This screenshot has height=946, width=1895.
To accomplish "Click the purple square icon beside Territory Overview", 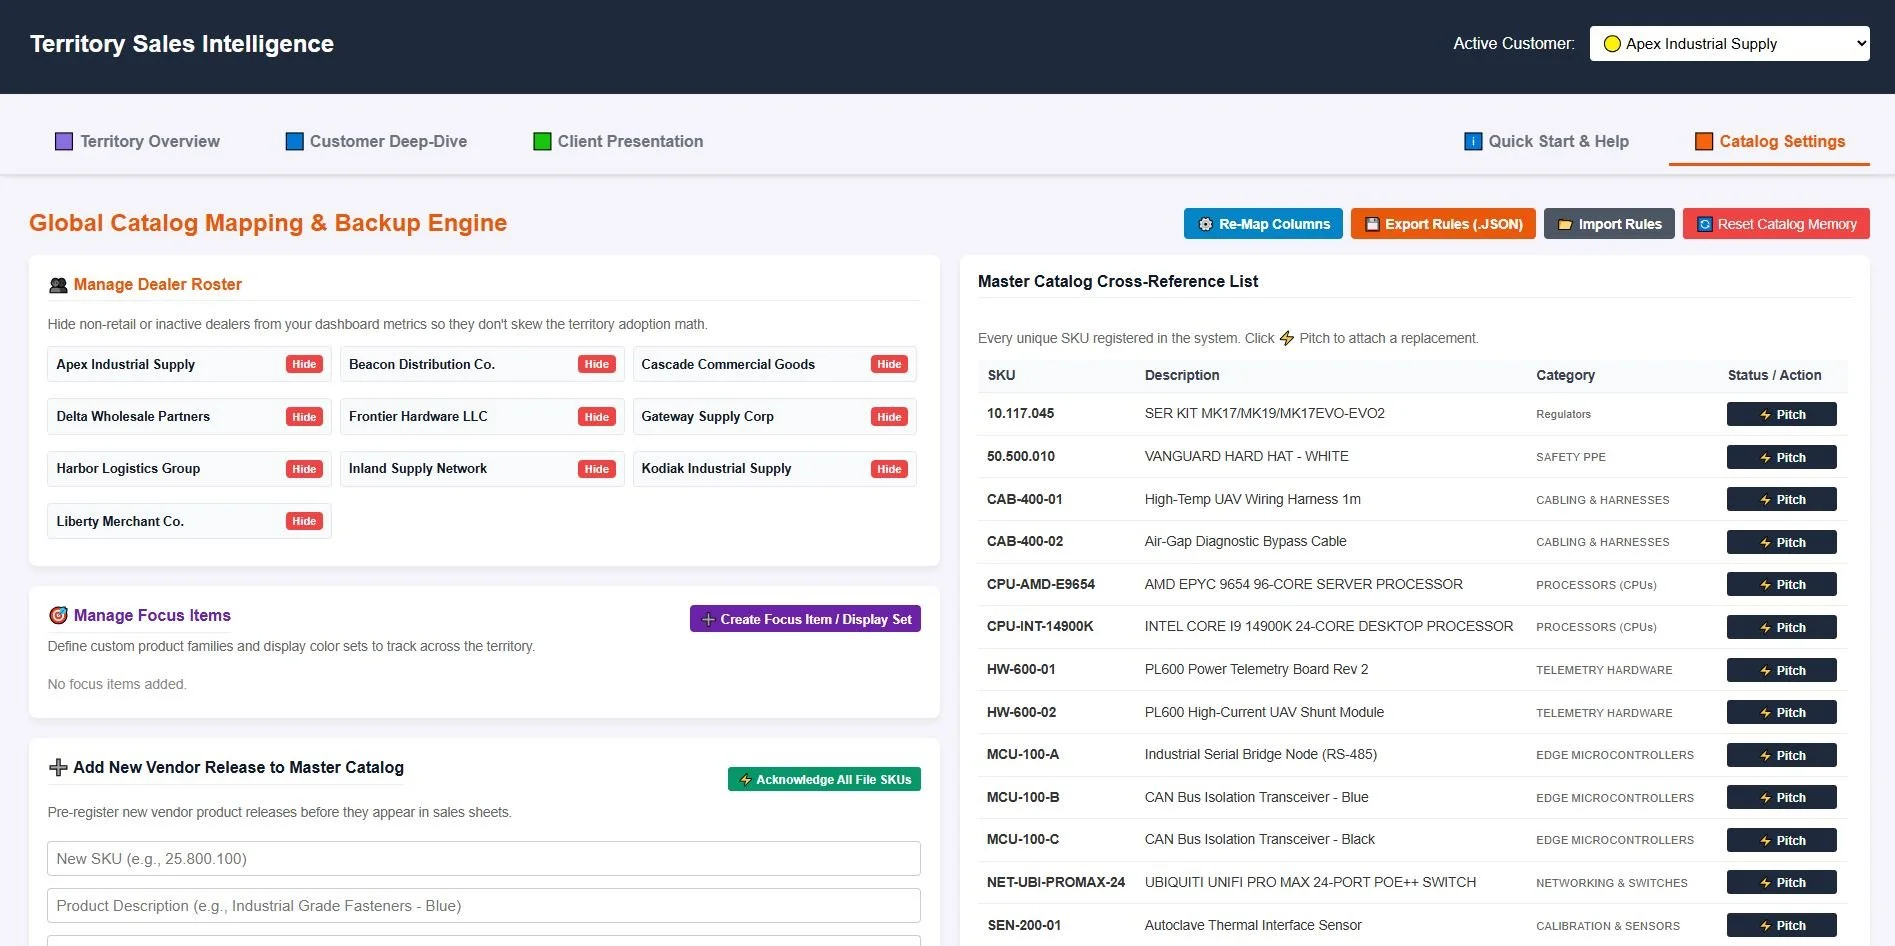I will click(x=64, y=141).
